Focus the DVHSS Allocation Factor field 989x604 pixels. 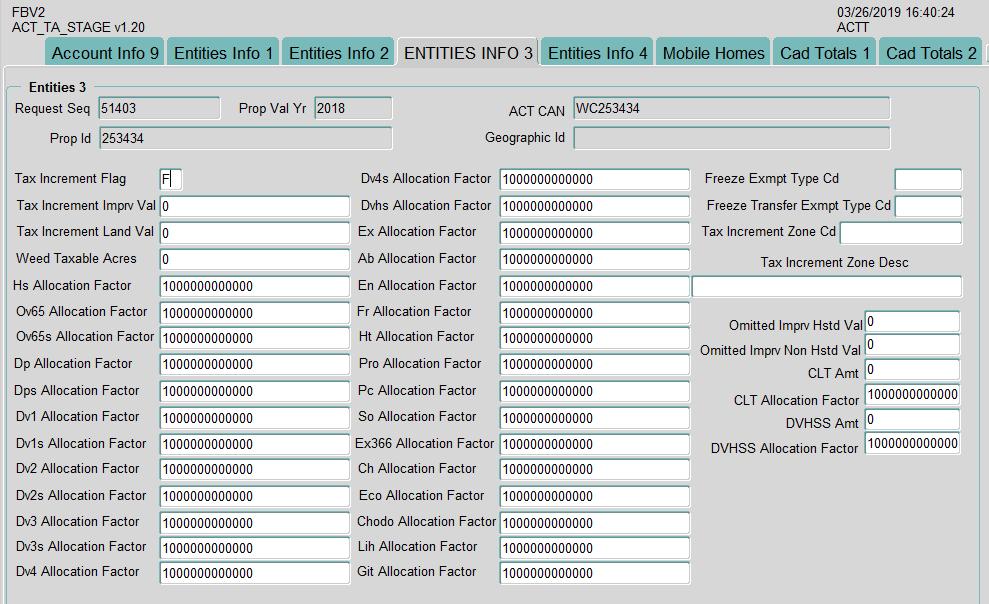(911, 444)
